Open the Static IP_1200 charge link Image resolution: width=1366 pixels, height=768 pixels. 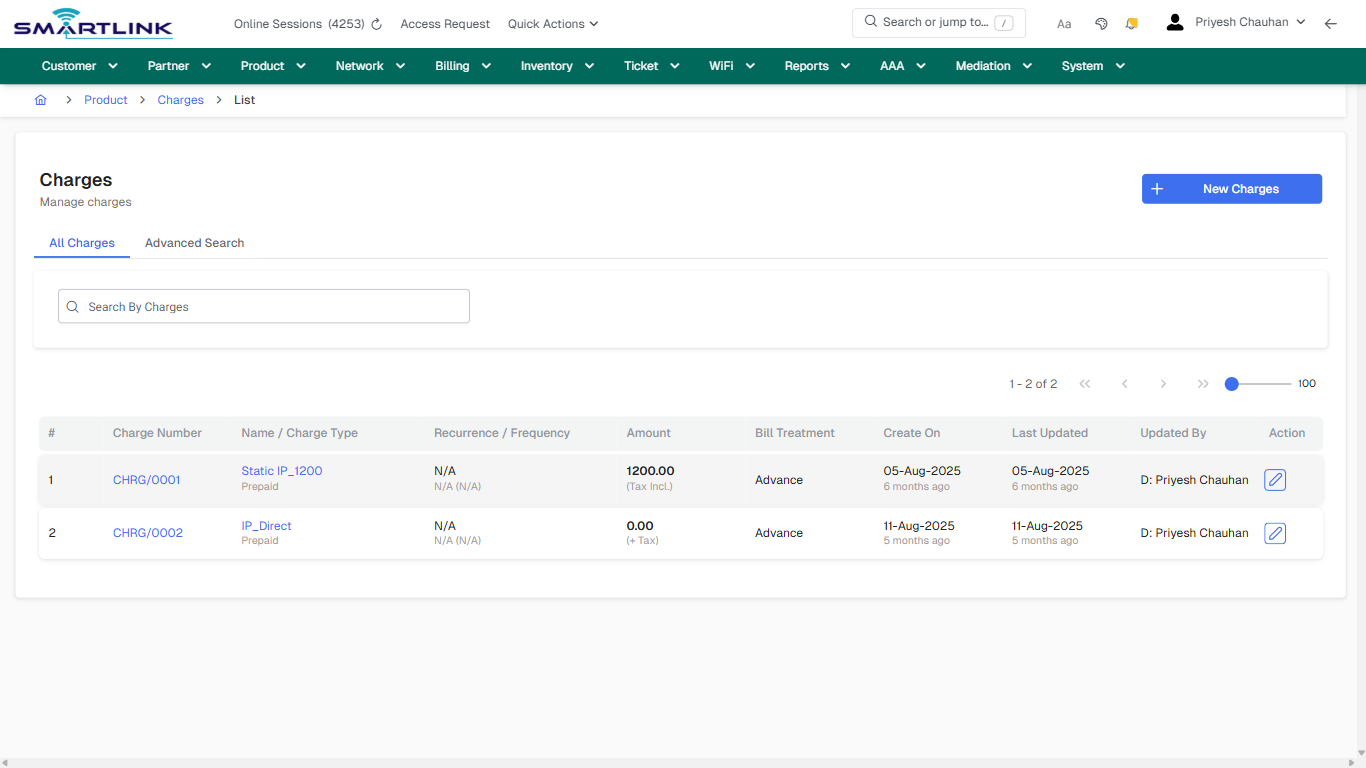pos(281,470)
